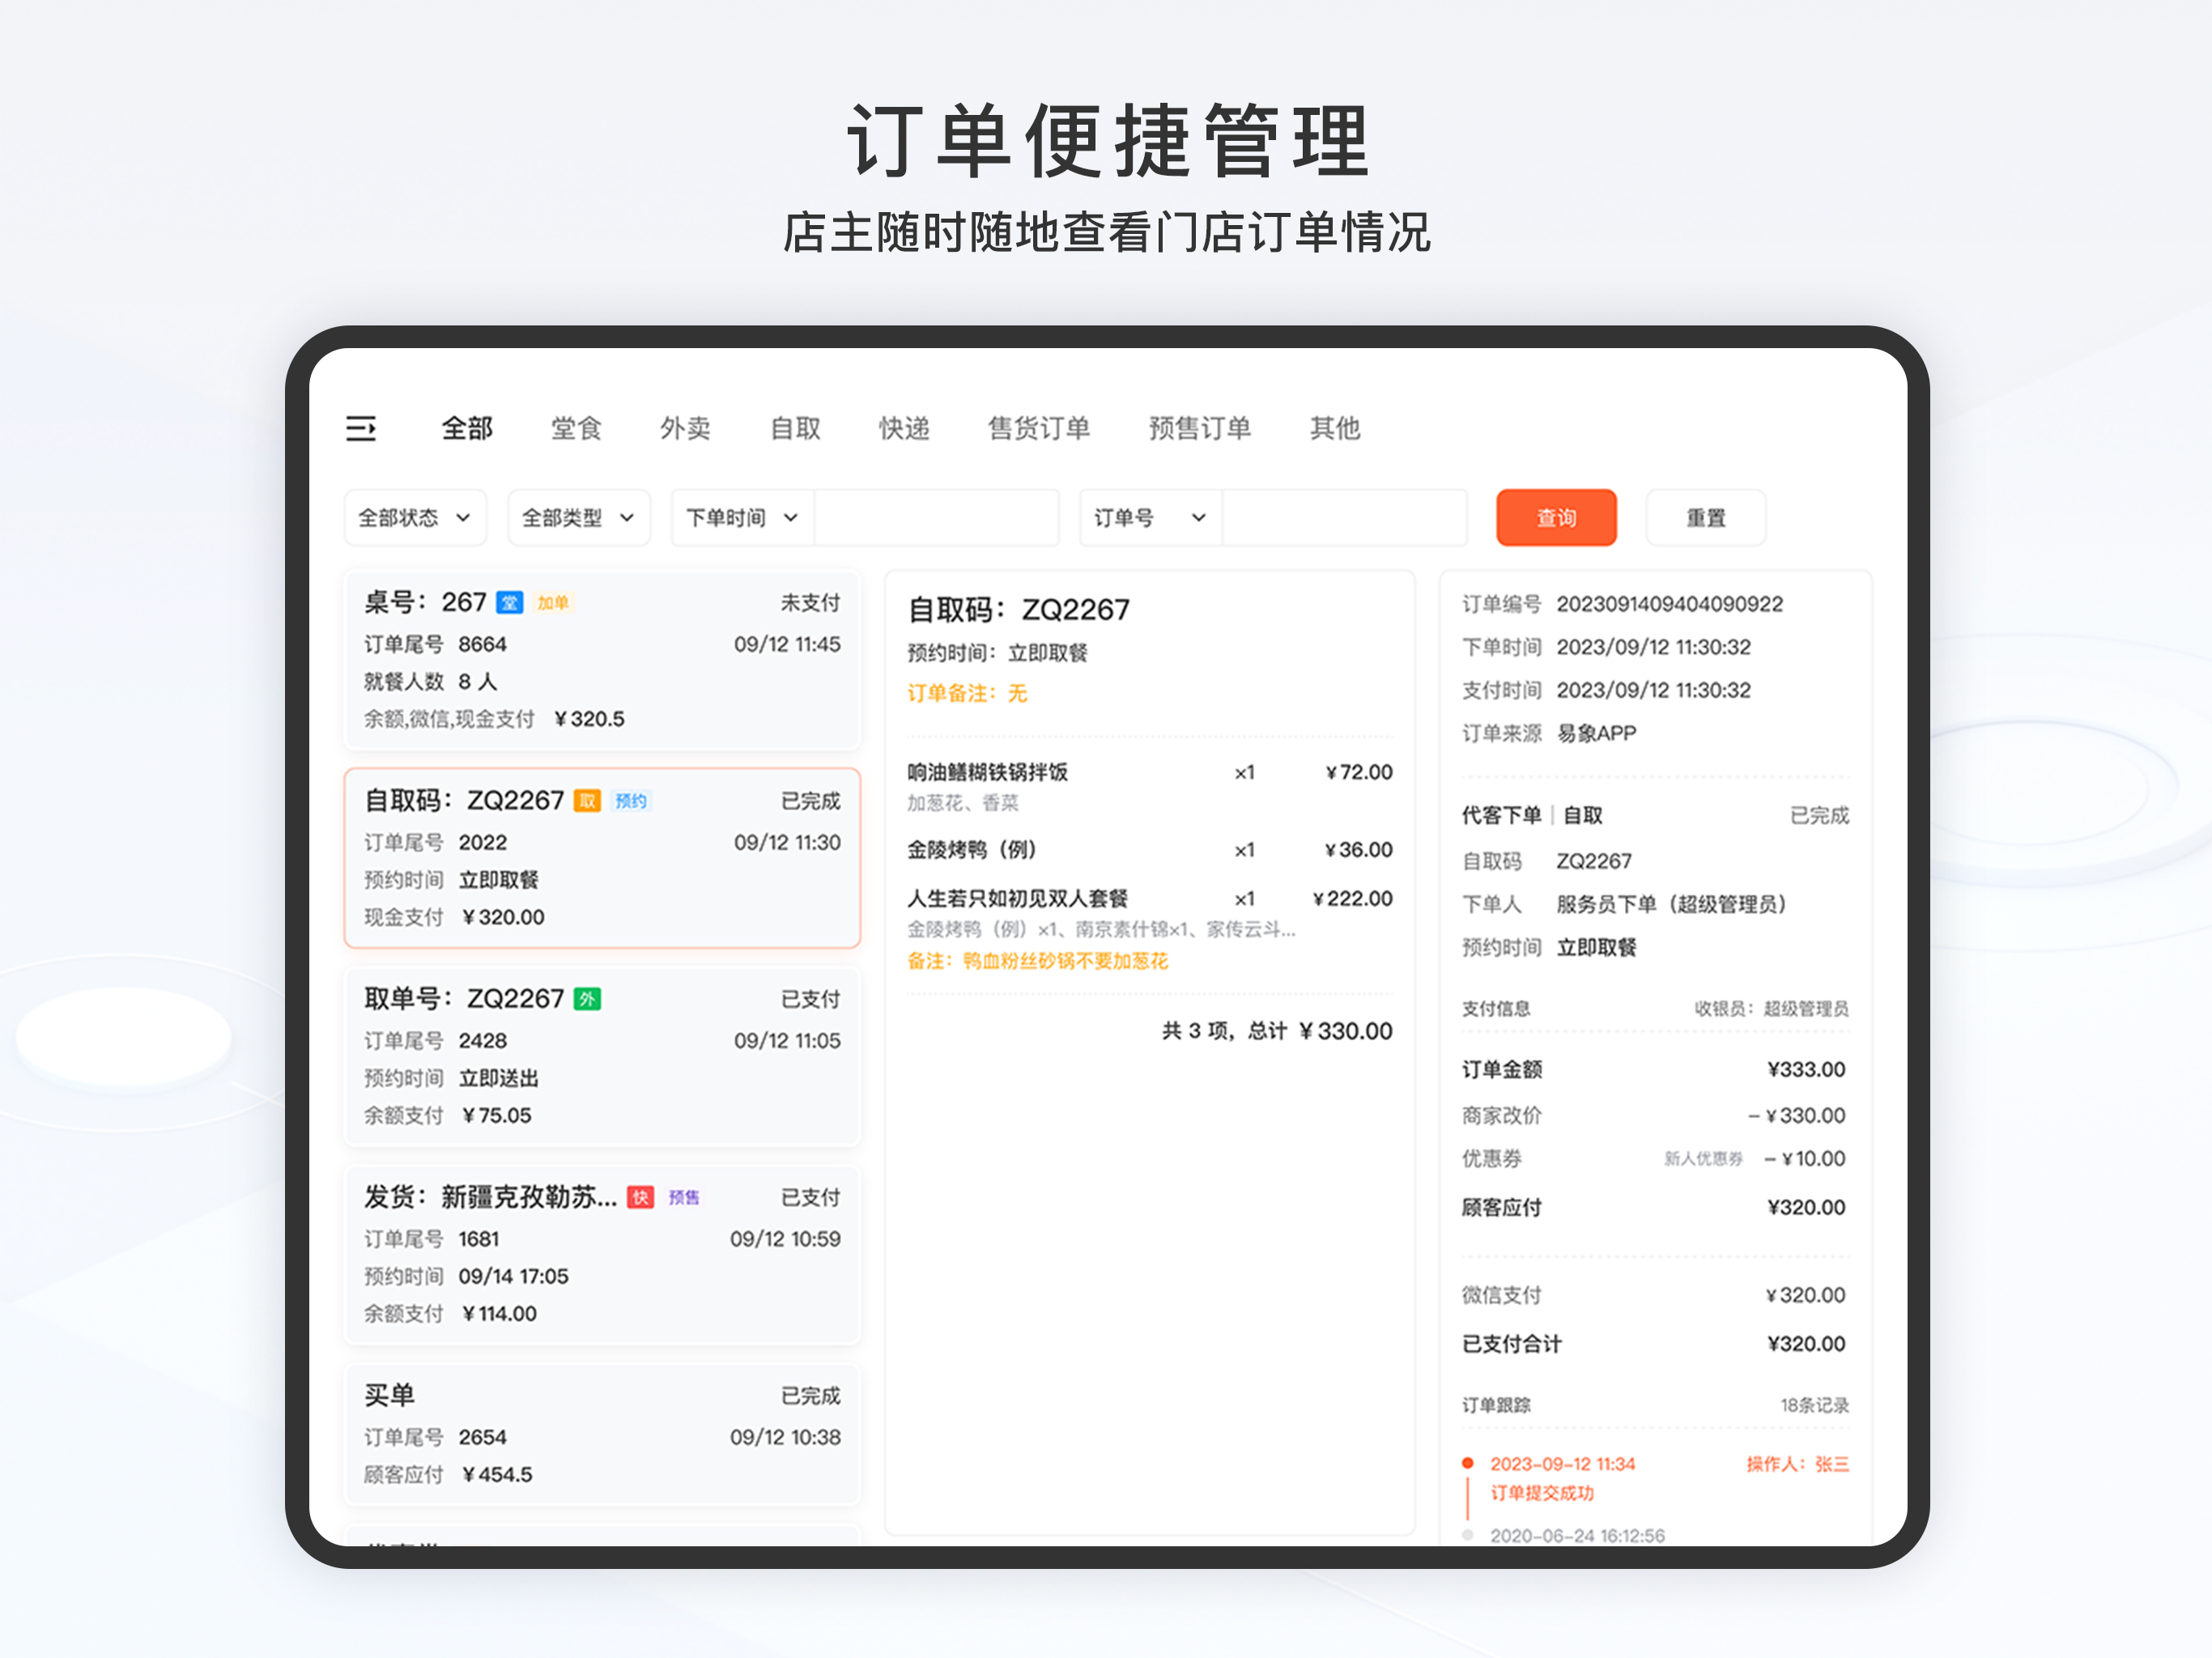Switch to the 其他 tab
The width and height of the screenshot is (2212, 1658).
1335,429
